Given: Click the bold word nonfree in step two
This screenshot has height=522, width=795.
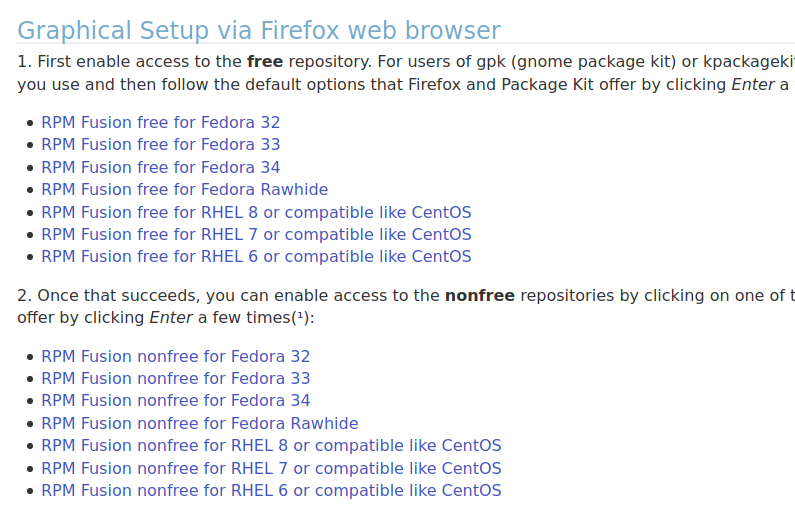Looking at the screenshot, I should pyautogui.click(x=480, y=295).
